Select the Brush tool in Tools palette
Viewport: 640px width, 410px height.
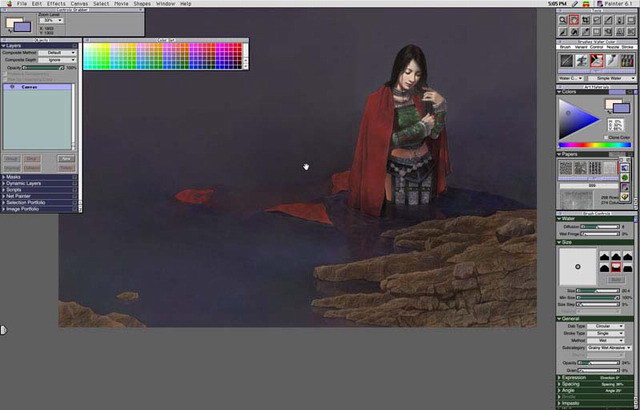[563, 31]
